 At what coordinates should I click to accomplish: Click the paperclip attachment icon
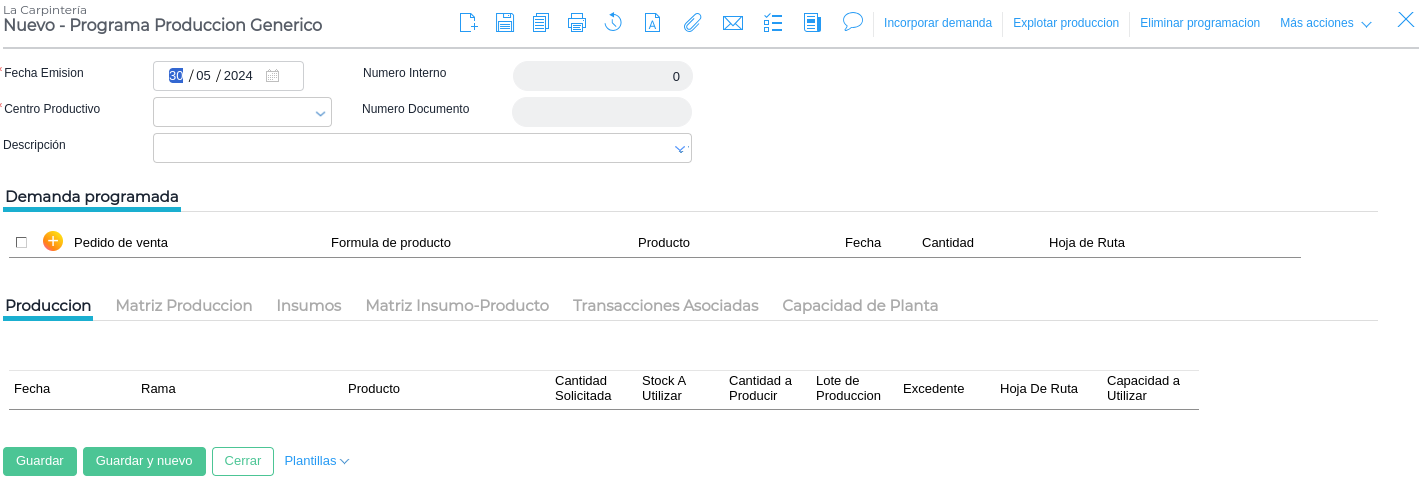pyautogui.click(x=692, y=22)
